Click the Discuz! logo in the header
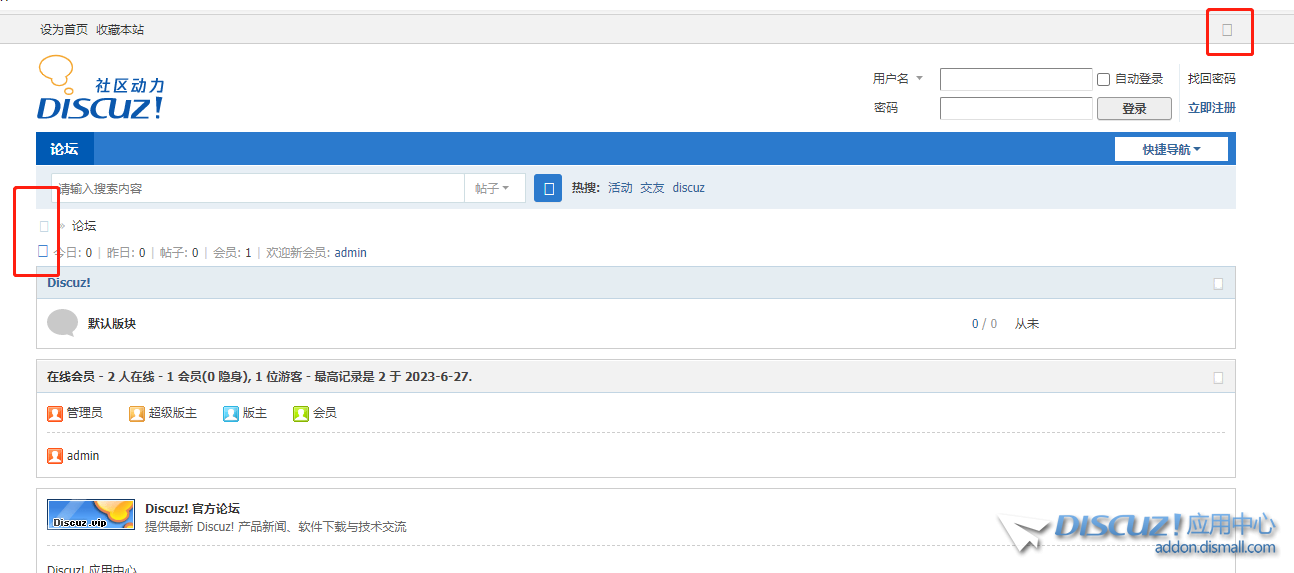 pyautogui.click(x=100, y=90)
